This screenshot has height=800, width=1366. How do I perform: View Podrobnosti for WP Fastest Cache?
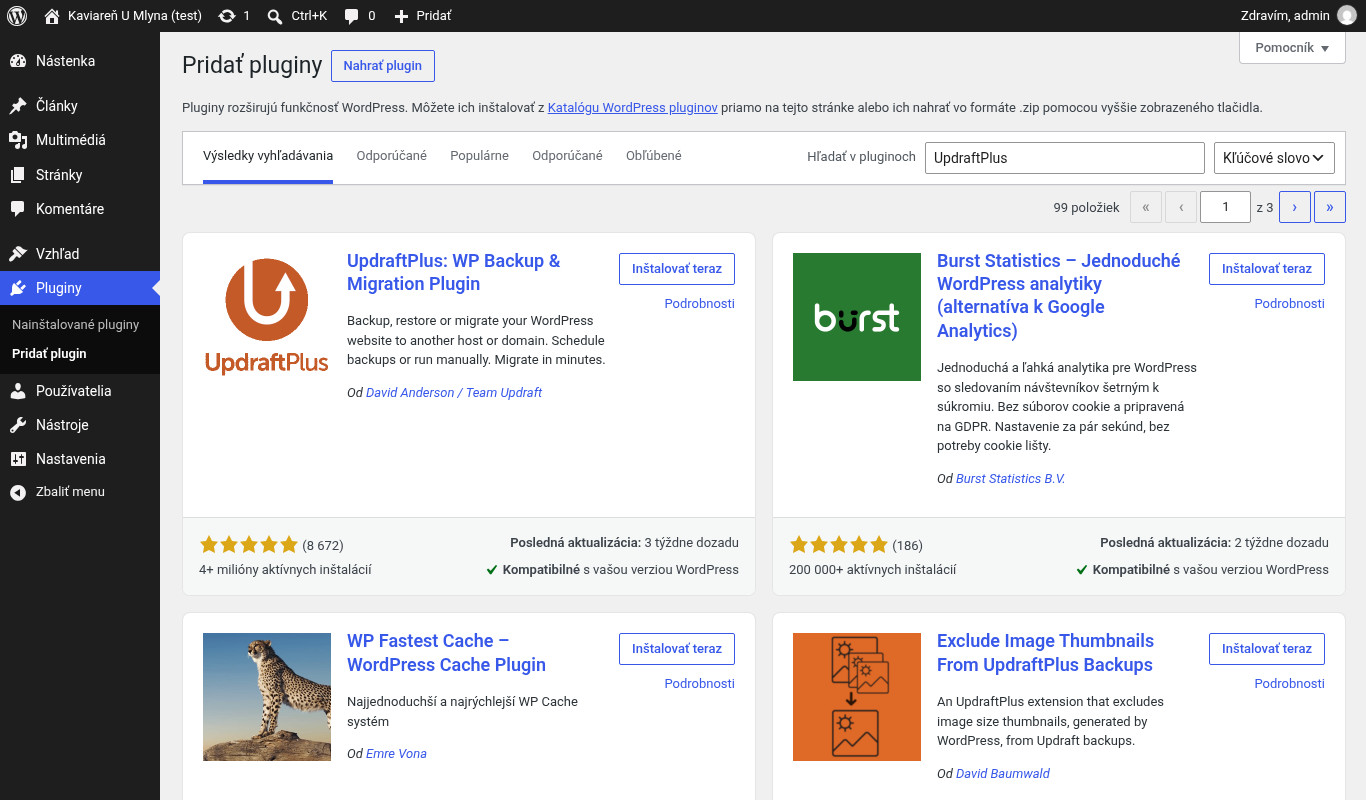700,684
